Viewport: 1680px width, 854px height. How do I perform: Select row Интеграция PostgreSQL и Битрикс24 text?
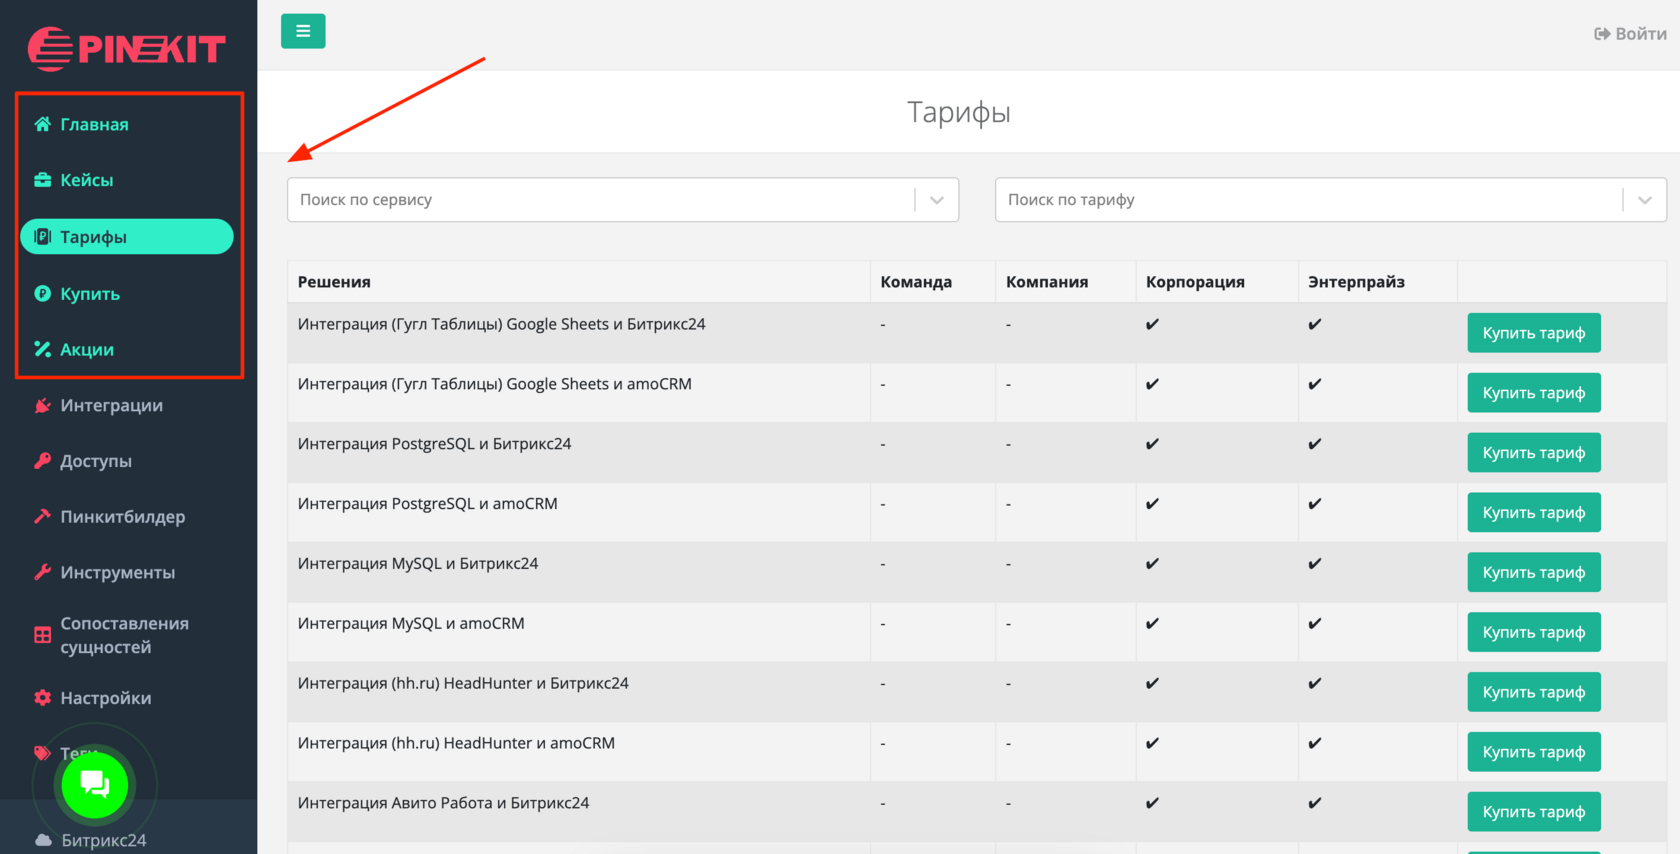pyautogui.click(x=434, y=444)
